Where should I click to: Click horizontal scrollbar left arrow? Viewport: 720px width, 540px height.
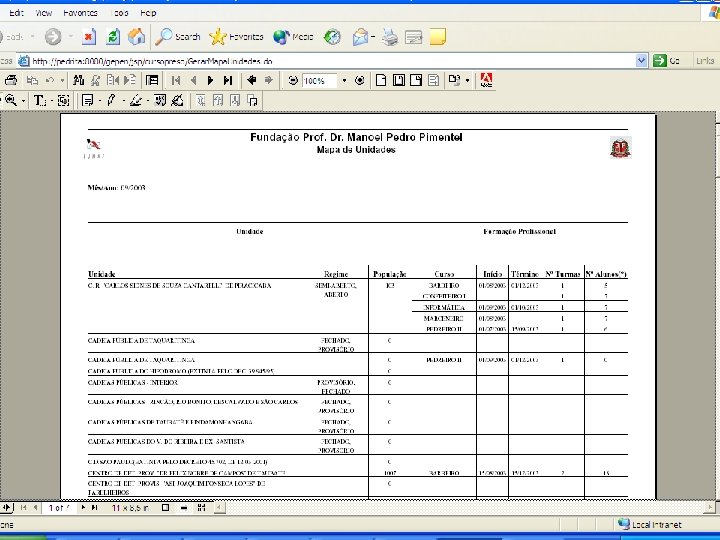coord(219,508)
